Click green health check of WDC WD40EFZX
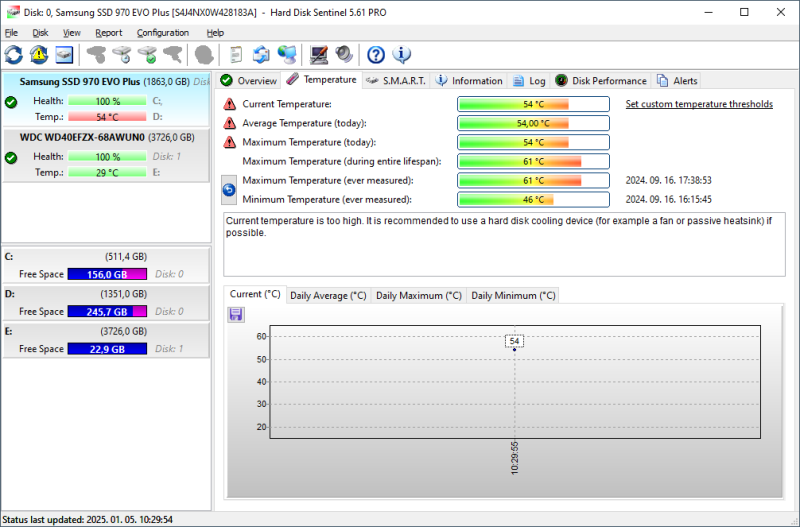The height and width of the screenshot is (527, 800). pyautogui.click(x=11, y=158)
